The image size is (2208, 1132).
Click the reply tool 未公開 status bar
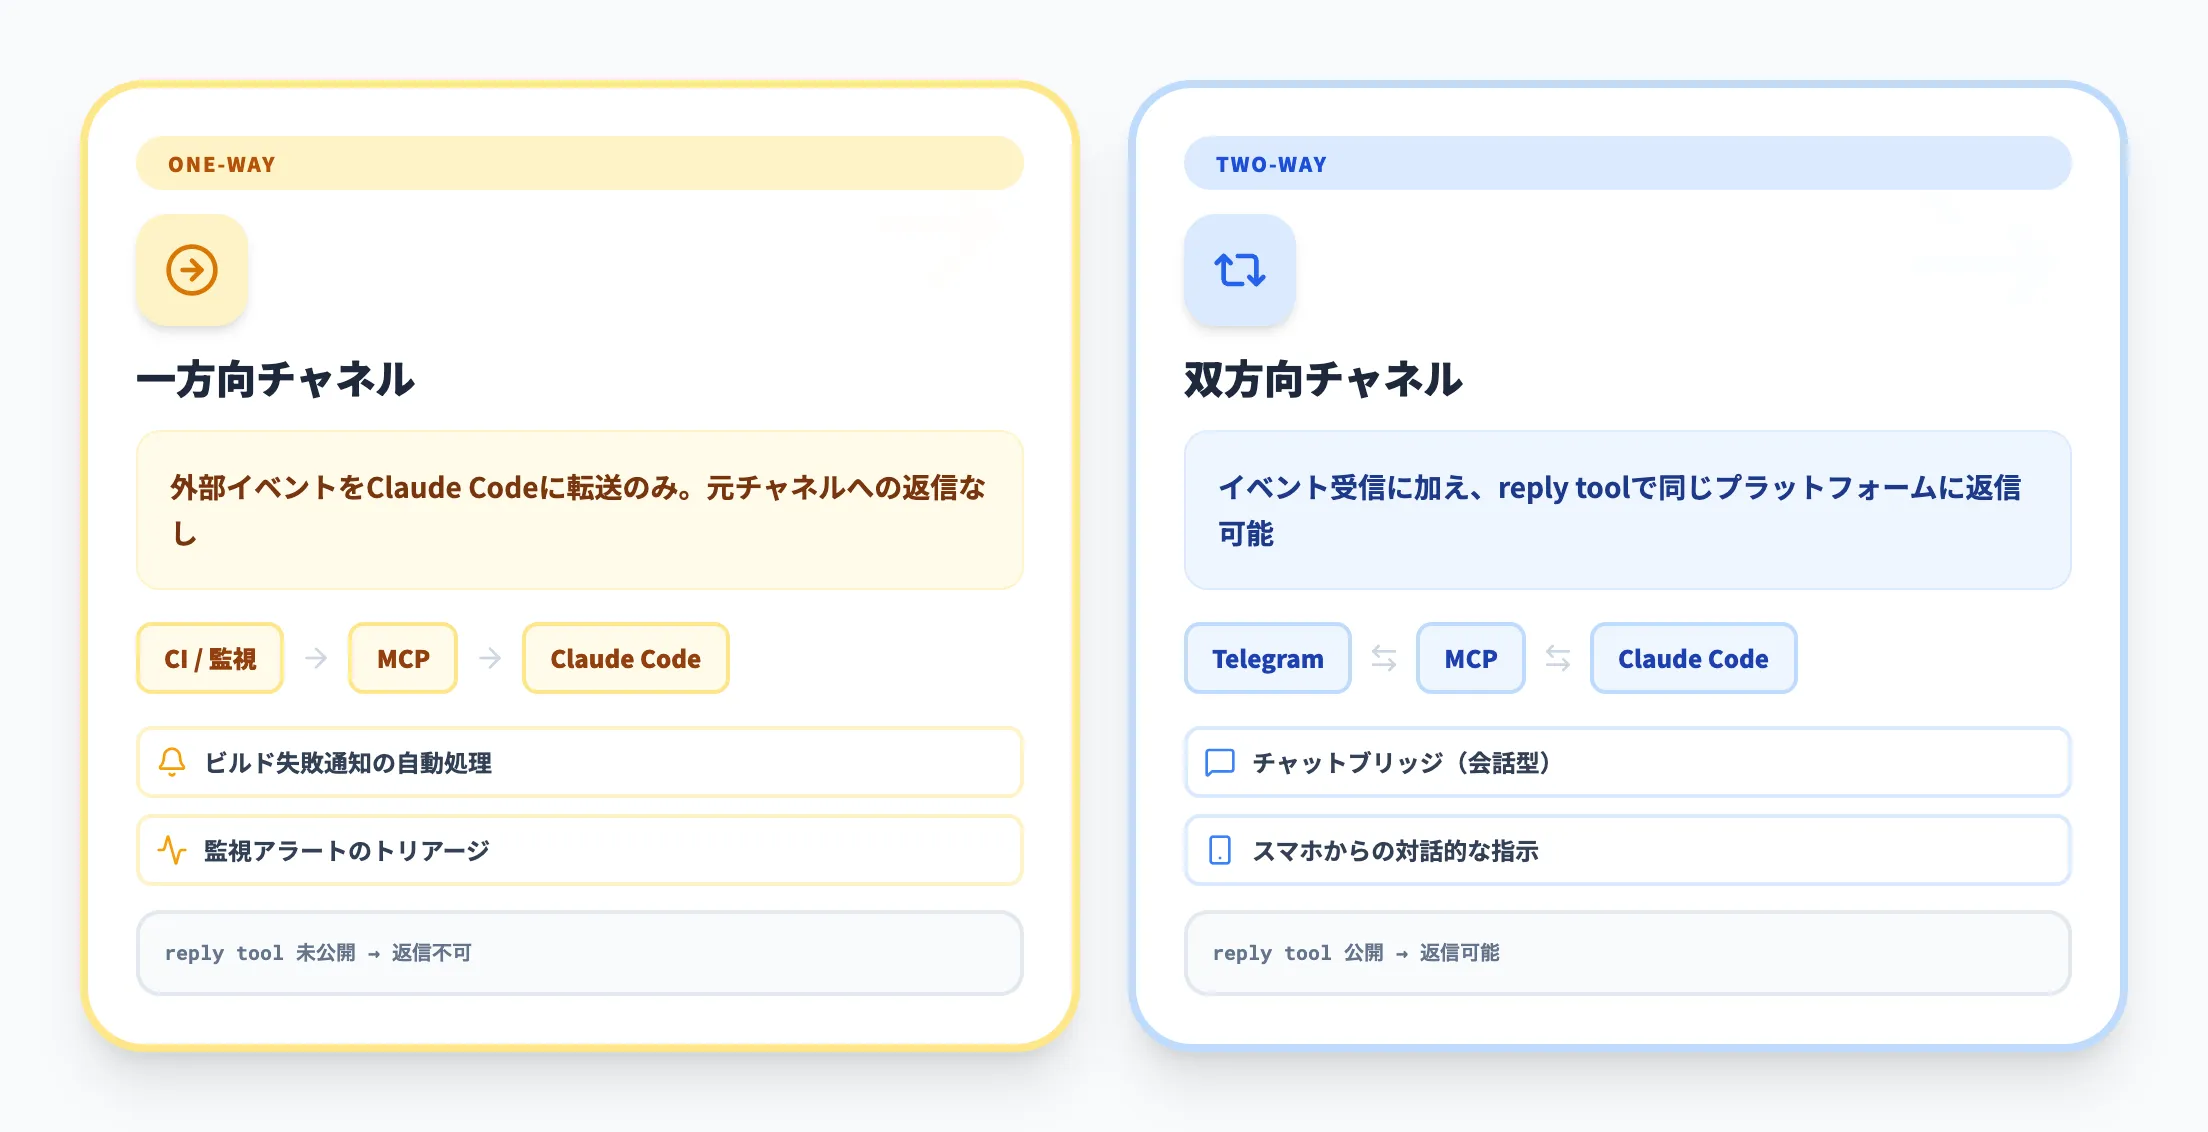pos(578,953)
